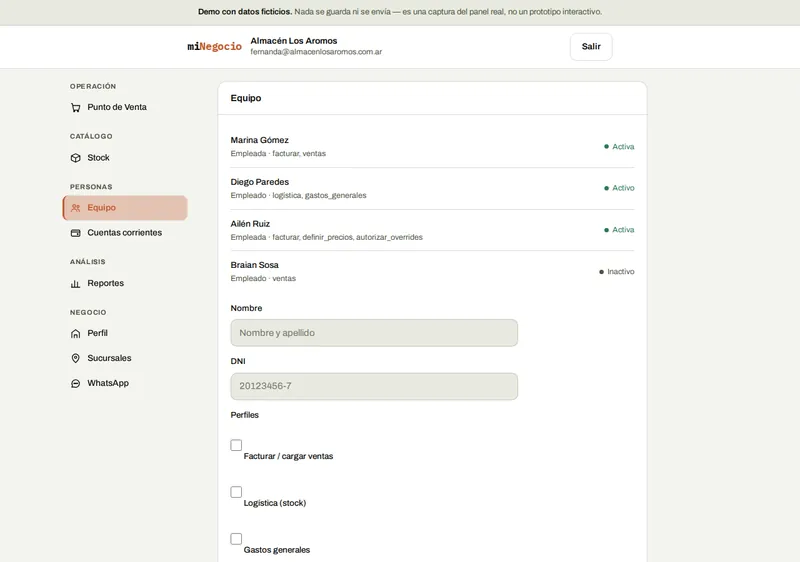
Task: Select the Ailén Ruiz team member name
Action: [250, 224]
